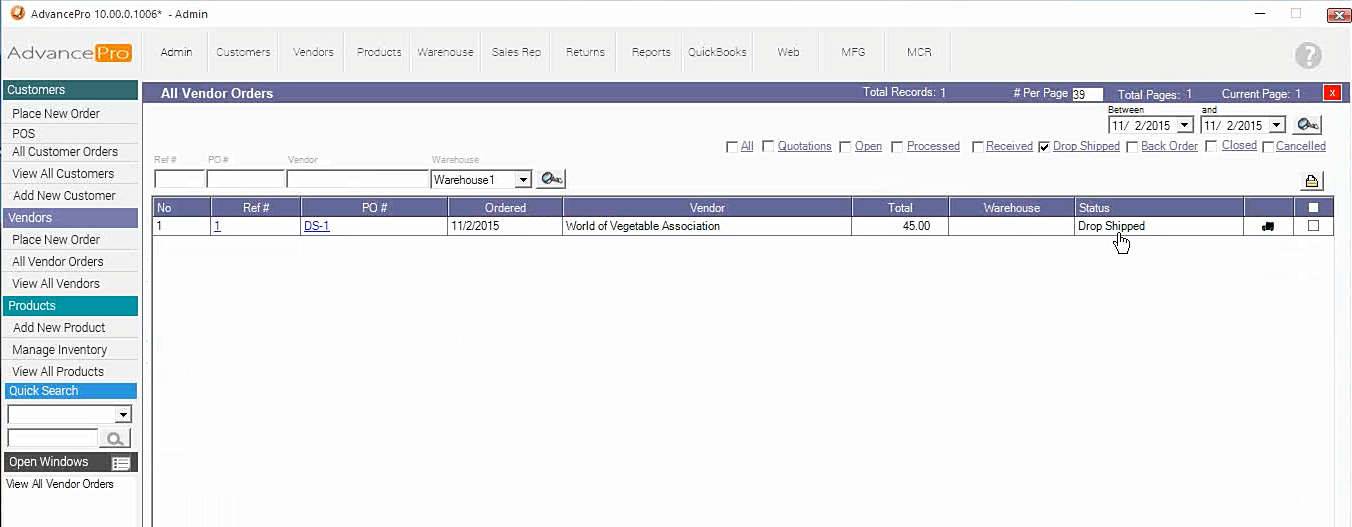The width and height of the screenshot is (1352, 527).
Task: Tick the select-row checkbox for order 1
Action: point(1313,226)
